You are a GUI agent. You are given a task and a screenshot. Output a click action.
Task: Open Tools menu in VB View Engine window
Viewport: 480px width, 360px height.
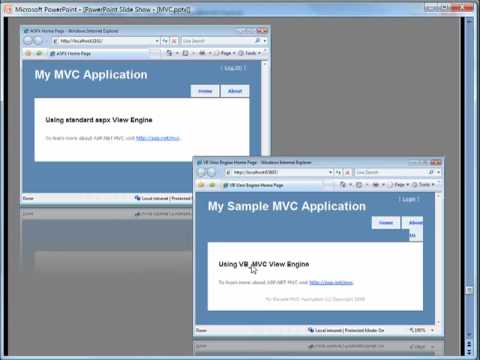pos(423,184)
